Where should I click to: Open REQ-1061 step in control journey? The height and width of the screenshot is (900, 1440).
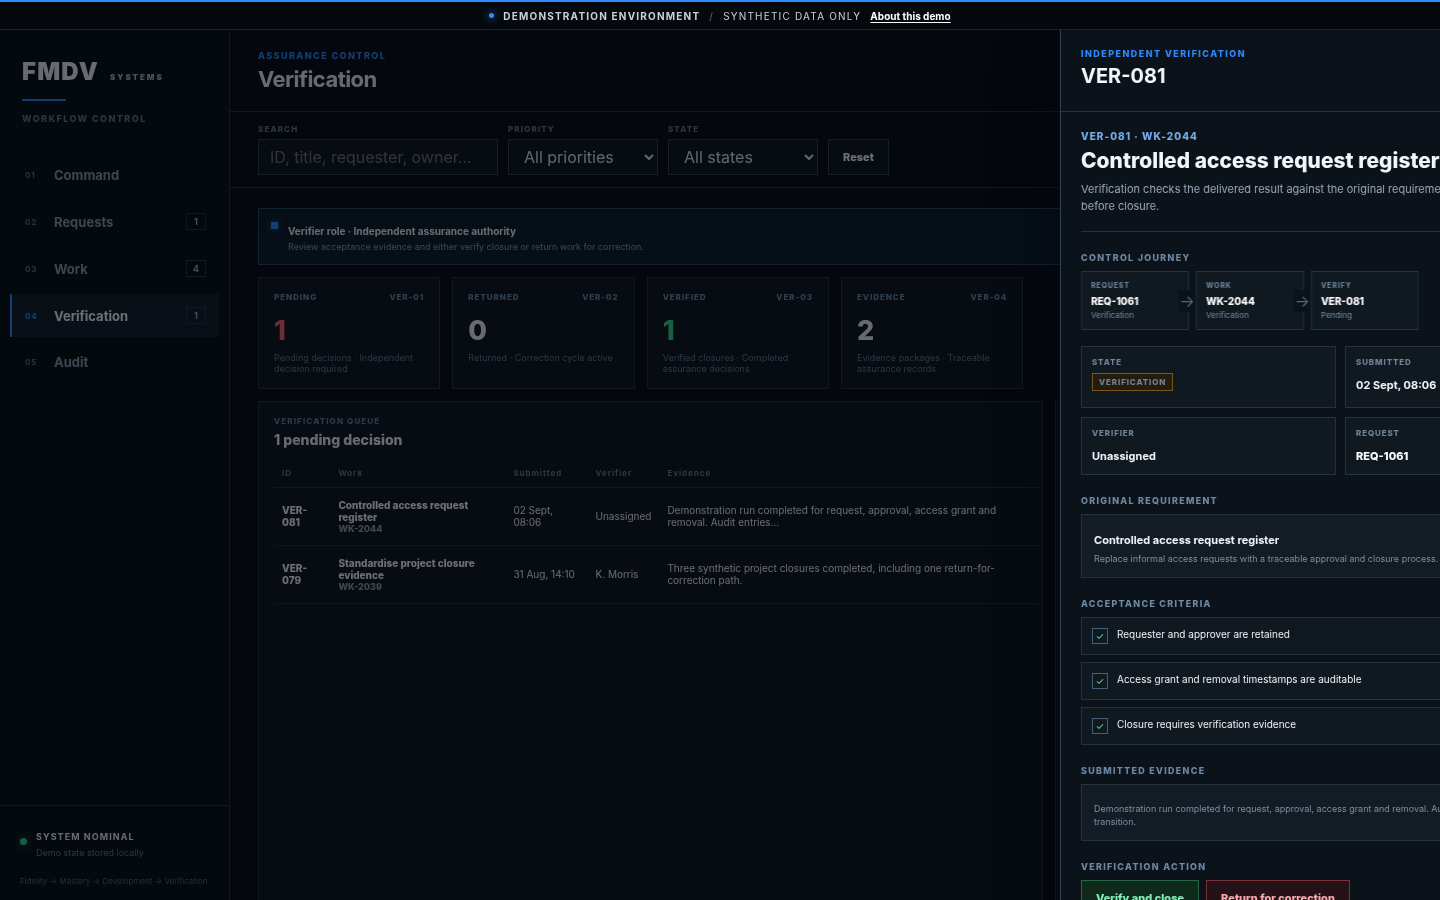1135,300
